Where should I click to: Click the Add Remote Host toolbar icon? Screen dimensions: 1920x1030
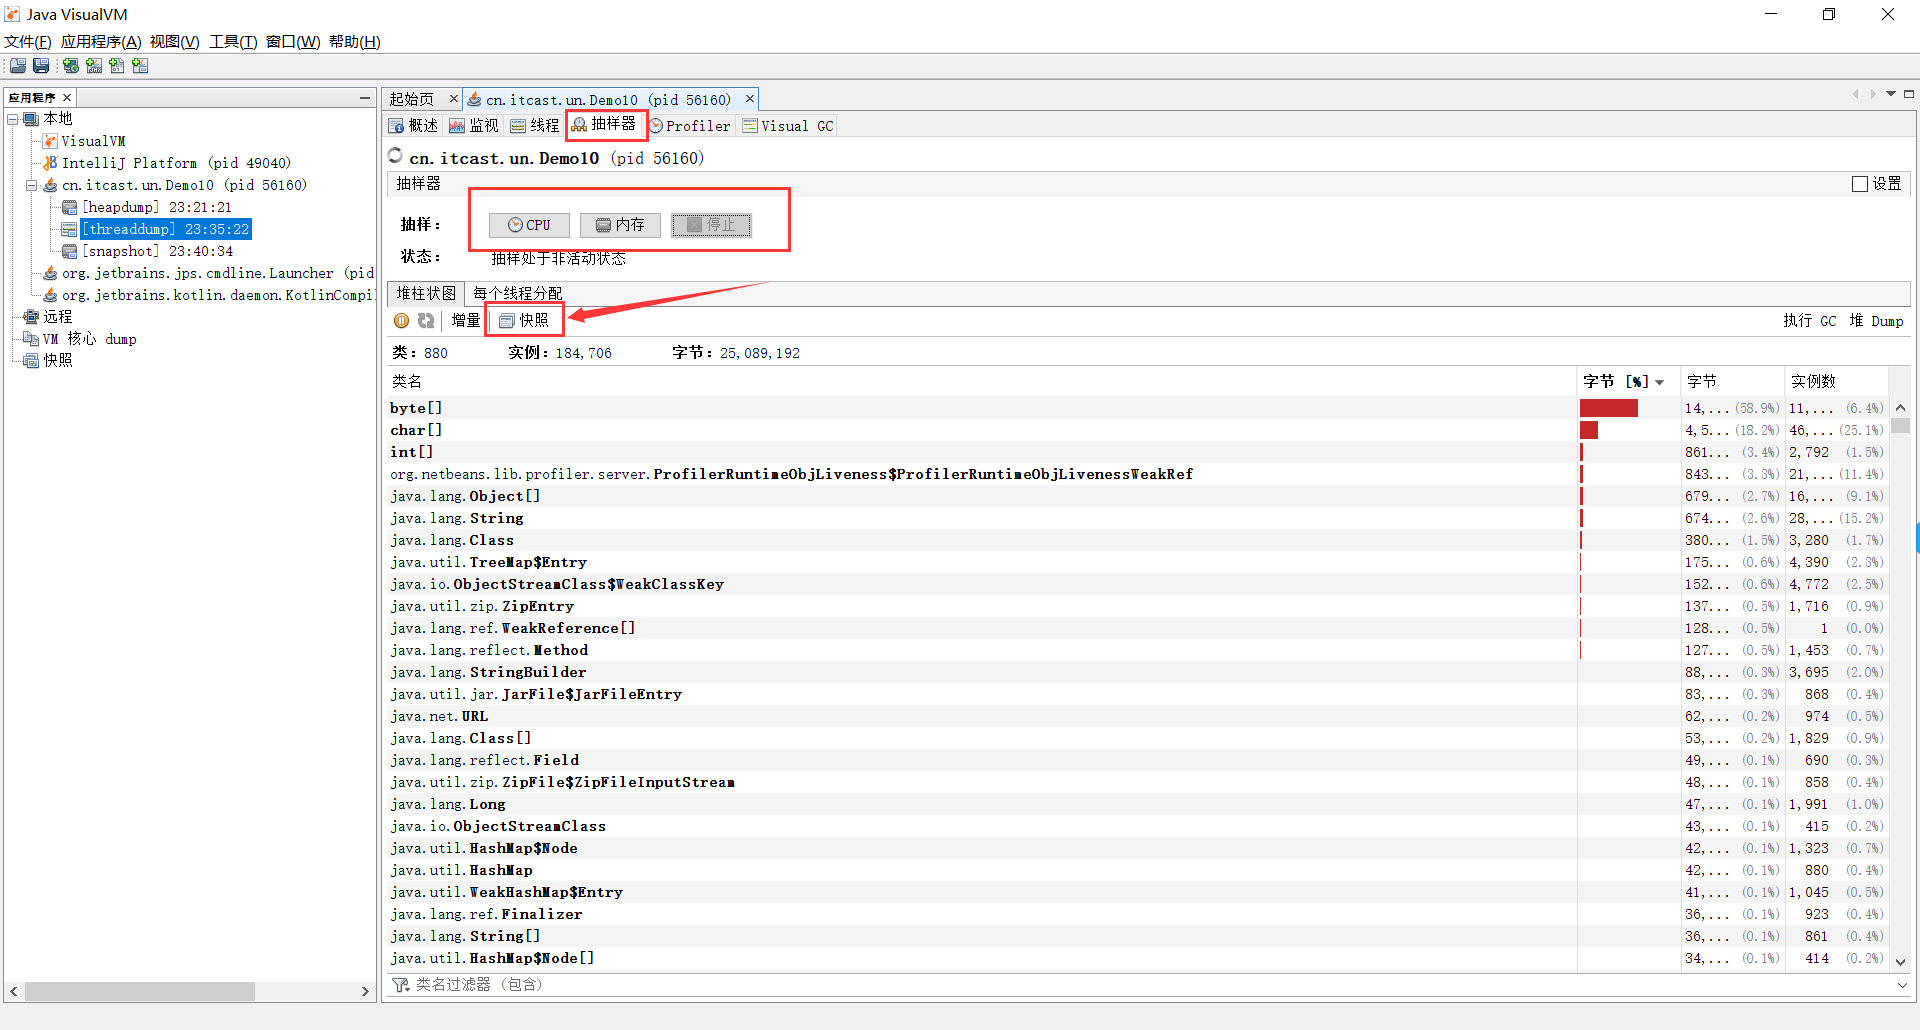coord(71,66)
